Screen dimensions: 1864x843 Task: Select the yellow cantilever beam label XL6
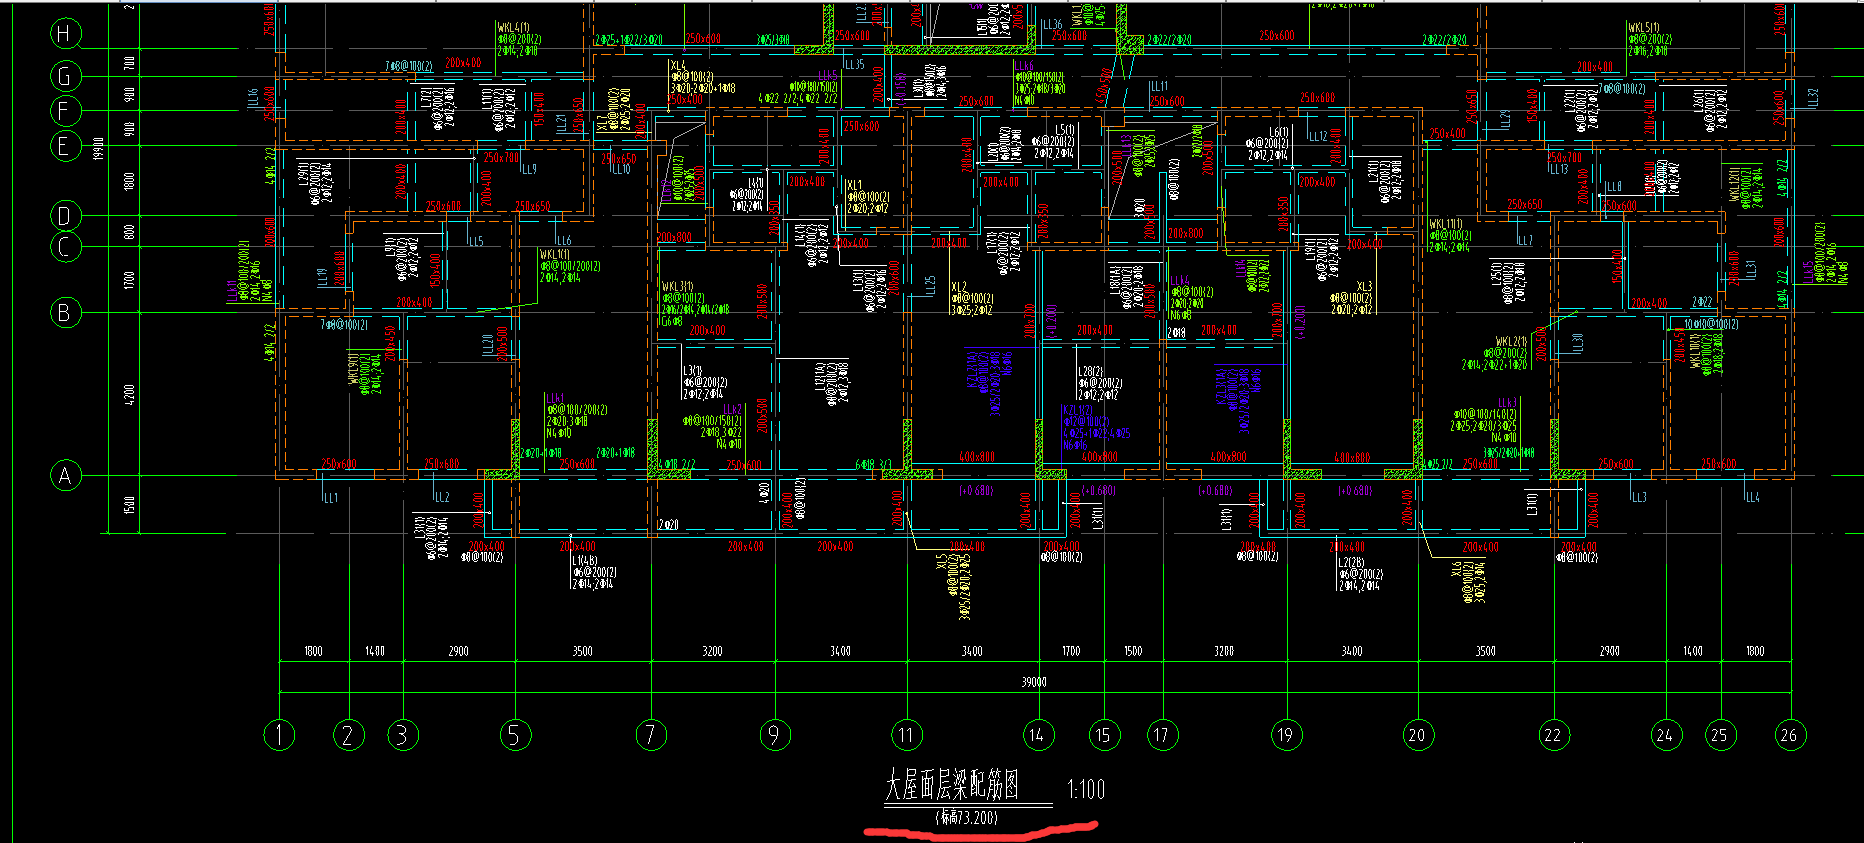click(1456, 570)
